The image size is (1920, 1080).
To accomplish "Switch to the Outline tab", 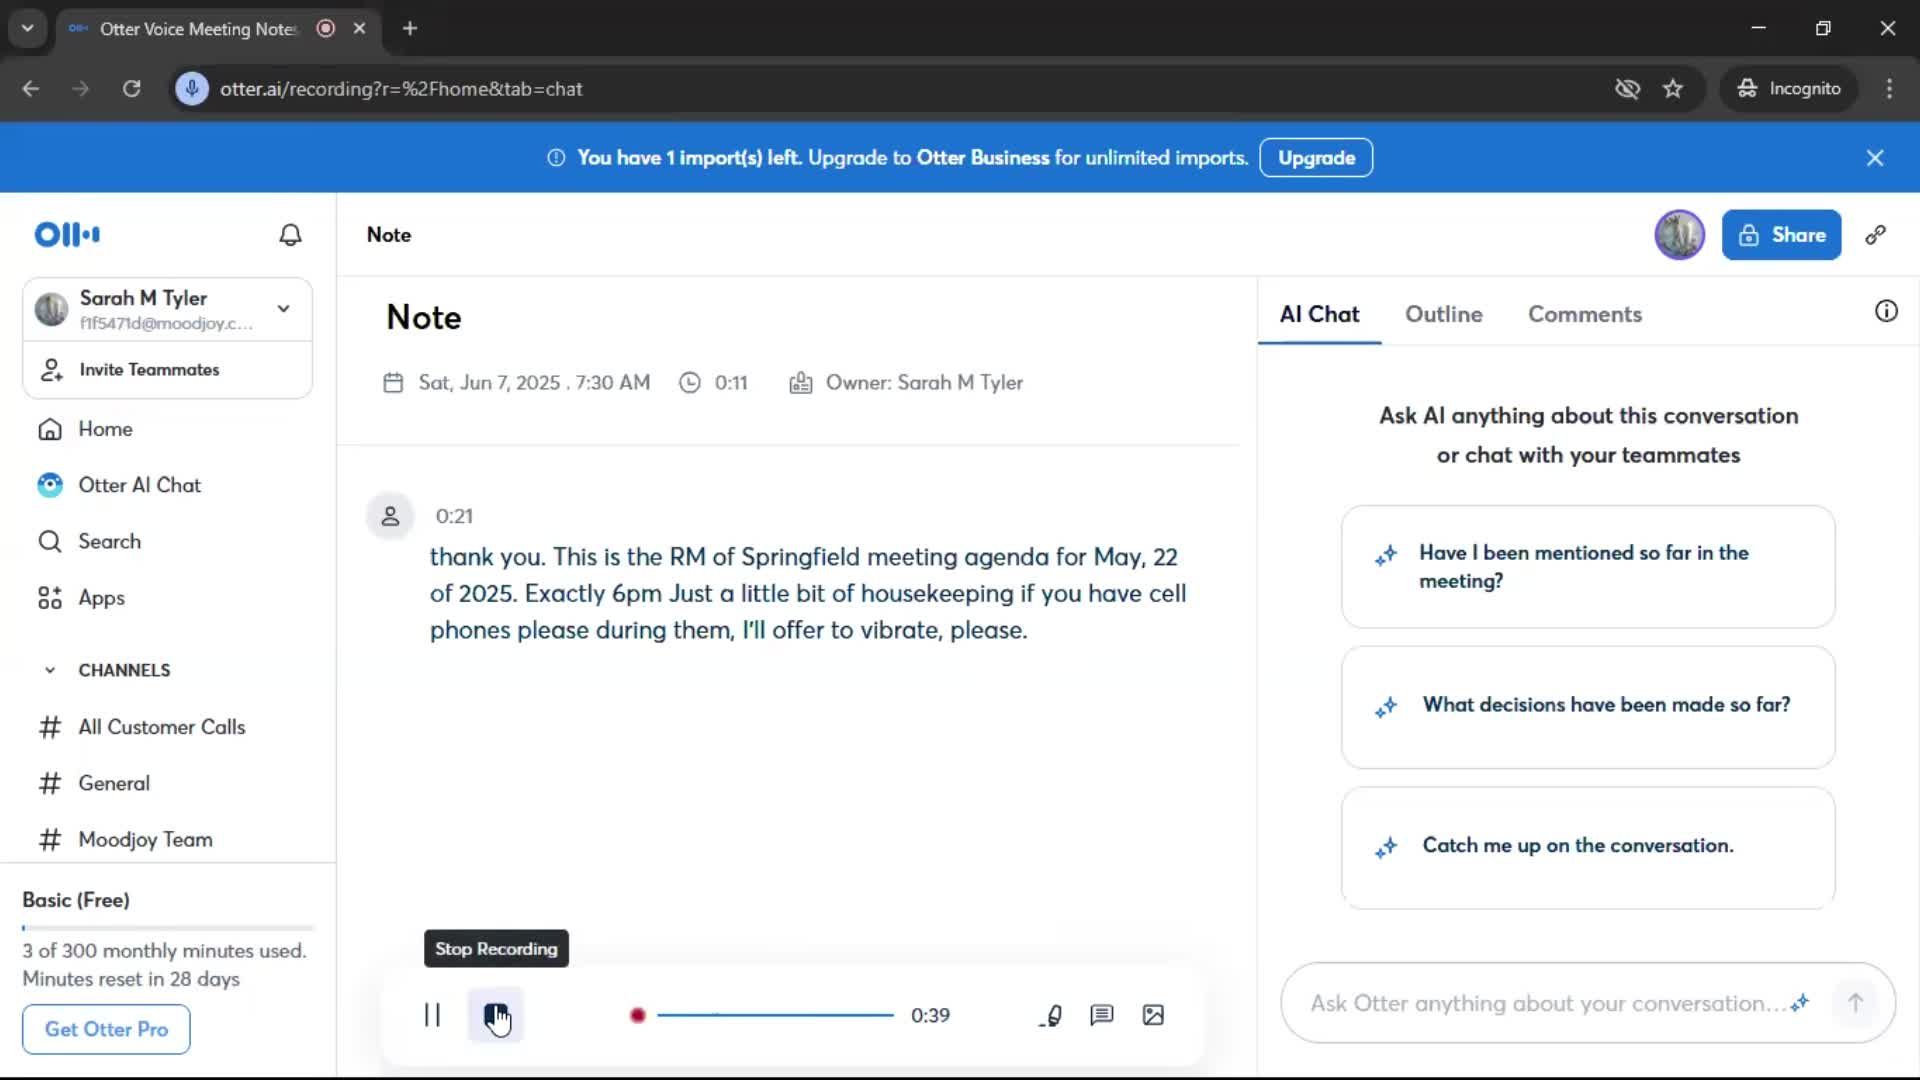I will [1443, 314].
